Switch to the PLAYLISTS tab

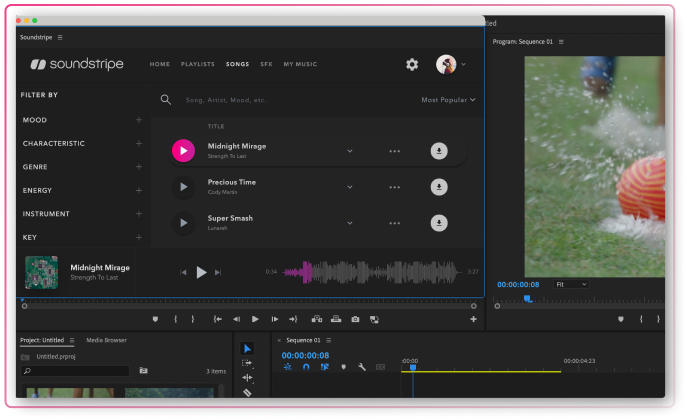[198, 64]
